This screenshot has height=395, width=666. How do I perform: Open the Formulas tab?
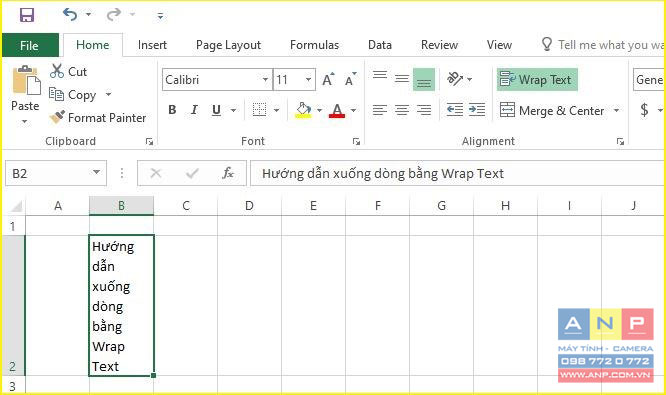click(x=314, y=45)
